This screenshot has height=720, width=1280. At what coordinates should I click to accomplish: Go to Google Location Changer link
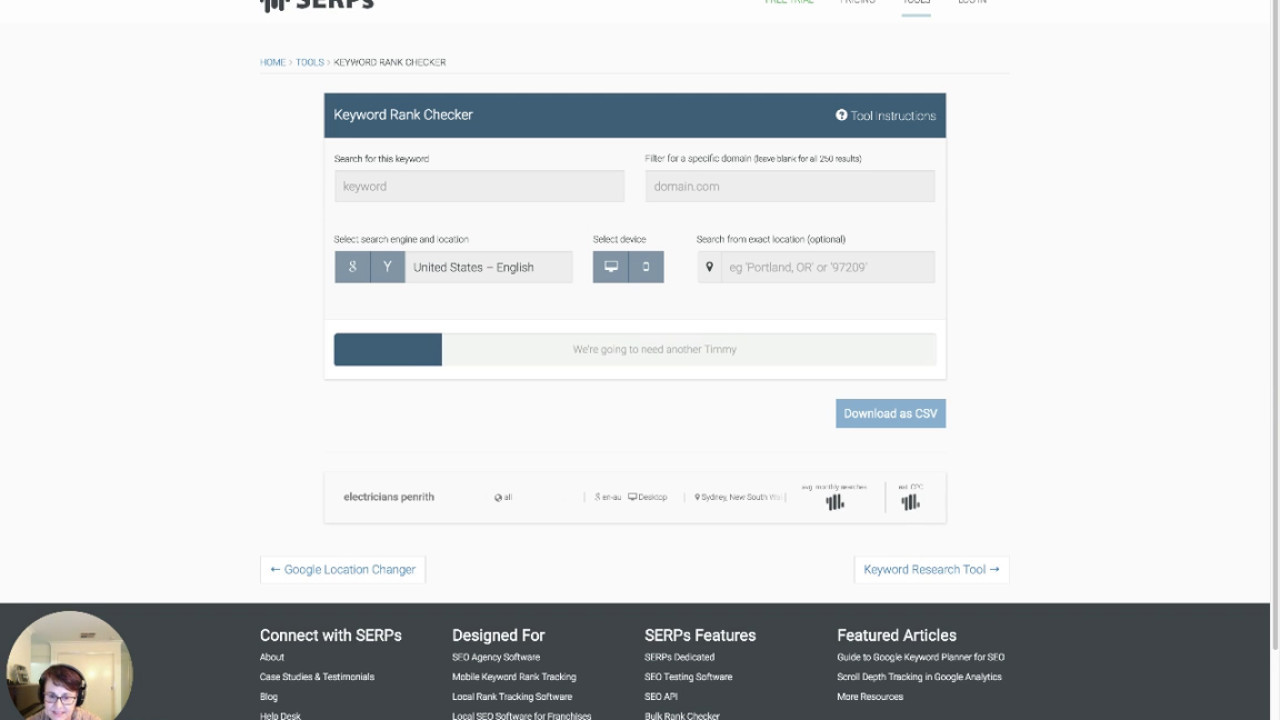(343, 569)
